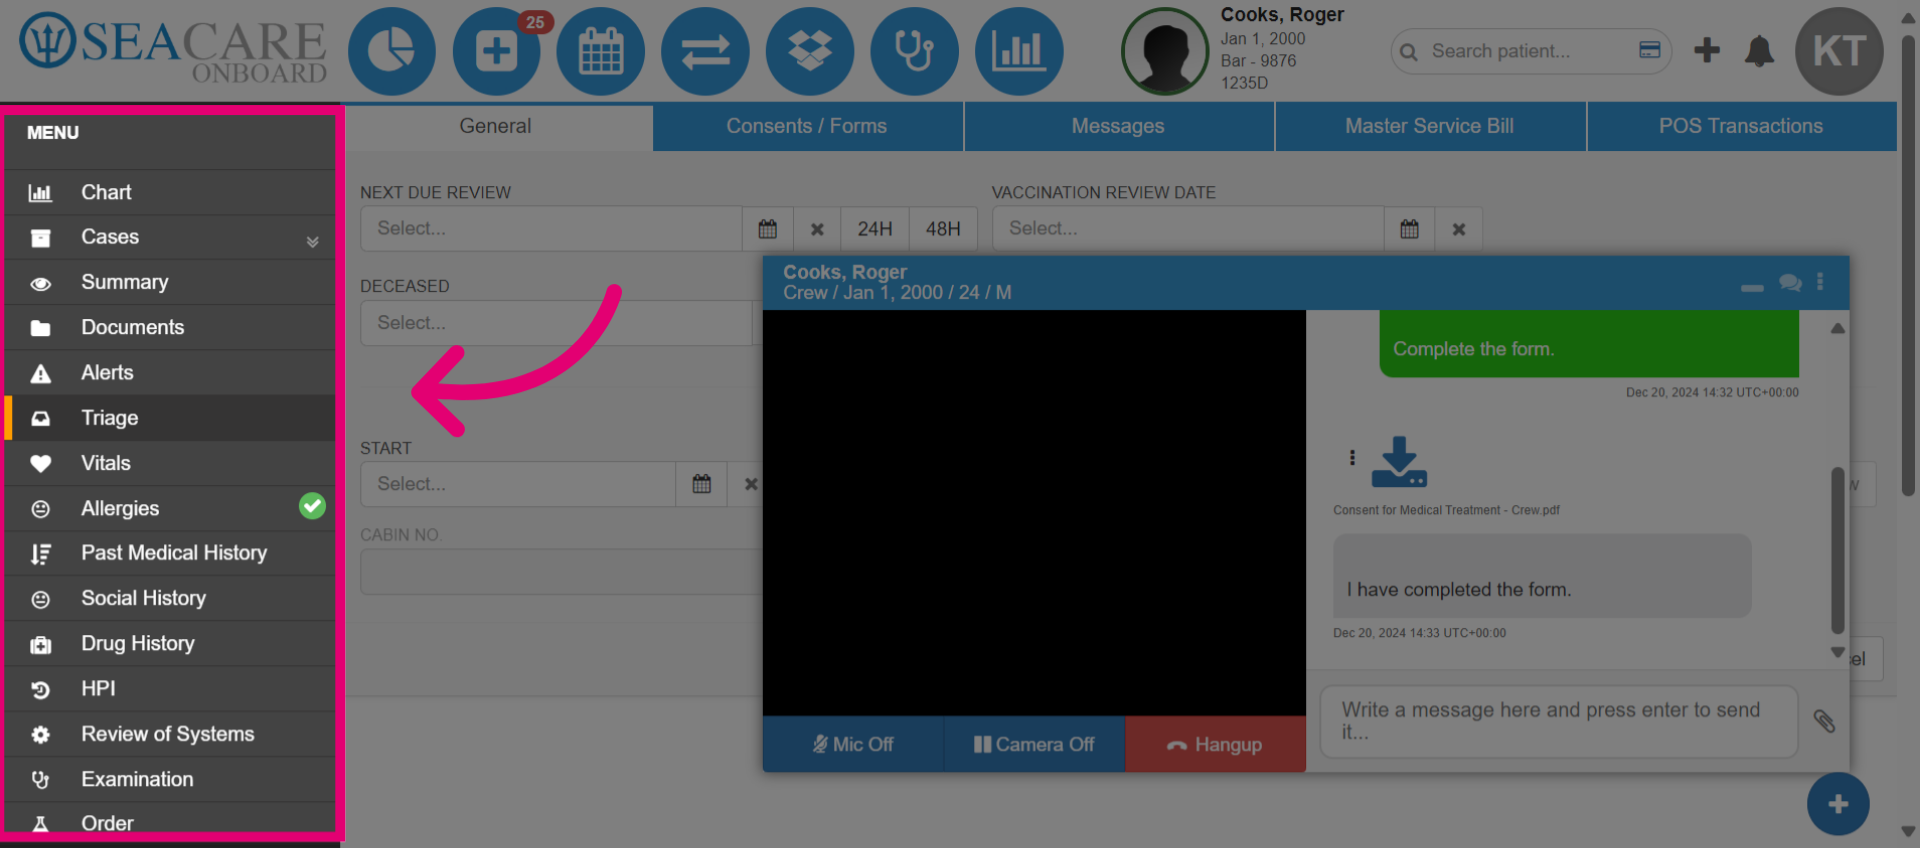1920x848 pixels.
Task: Switch to the General tab
Action: [x=495, y=126]
